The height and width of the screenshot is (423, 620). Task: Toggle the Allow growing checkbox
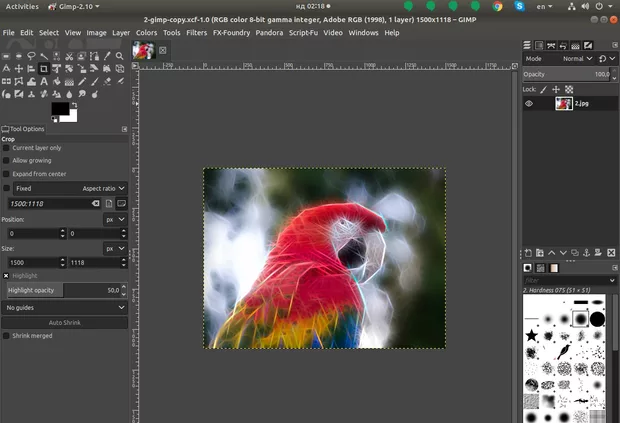[6, 160]
